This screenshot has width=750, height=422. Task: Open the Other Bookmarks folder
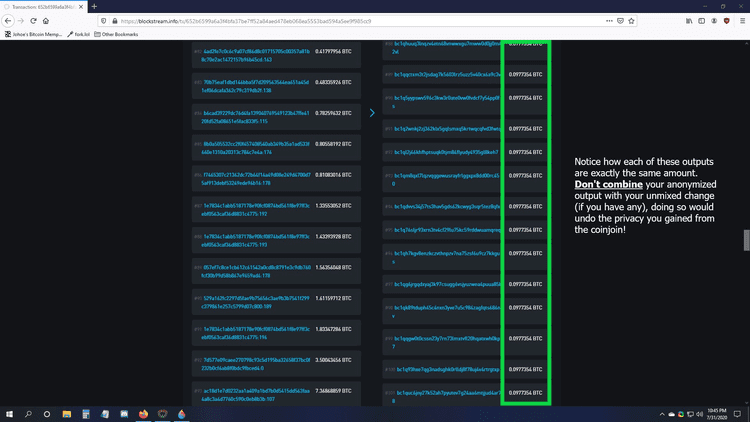(x=116, y=34)
